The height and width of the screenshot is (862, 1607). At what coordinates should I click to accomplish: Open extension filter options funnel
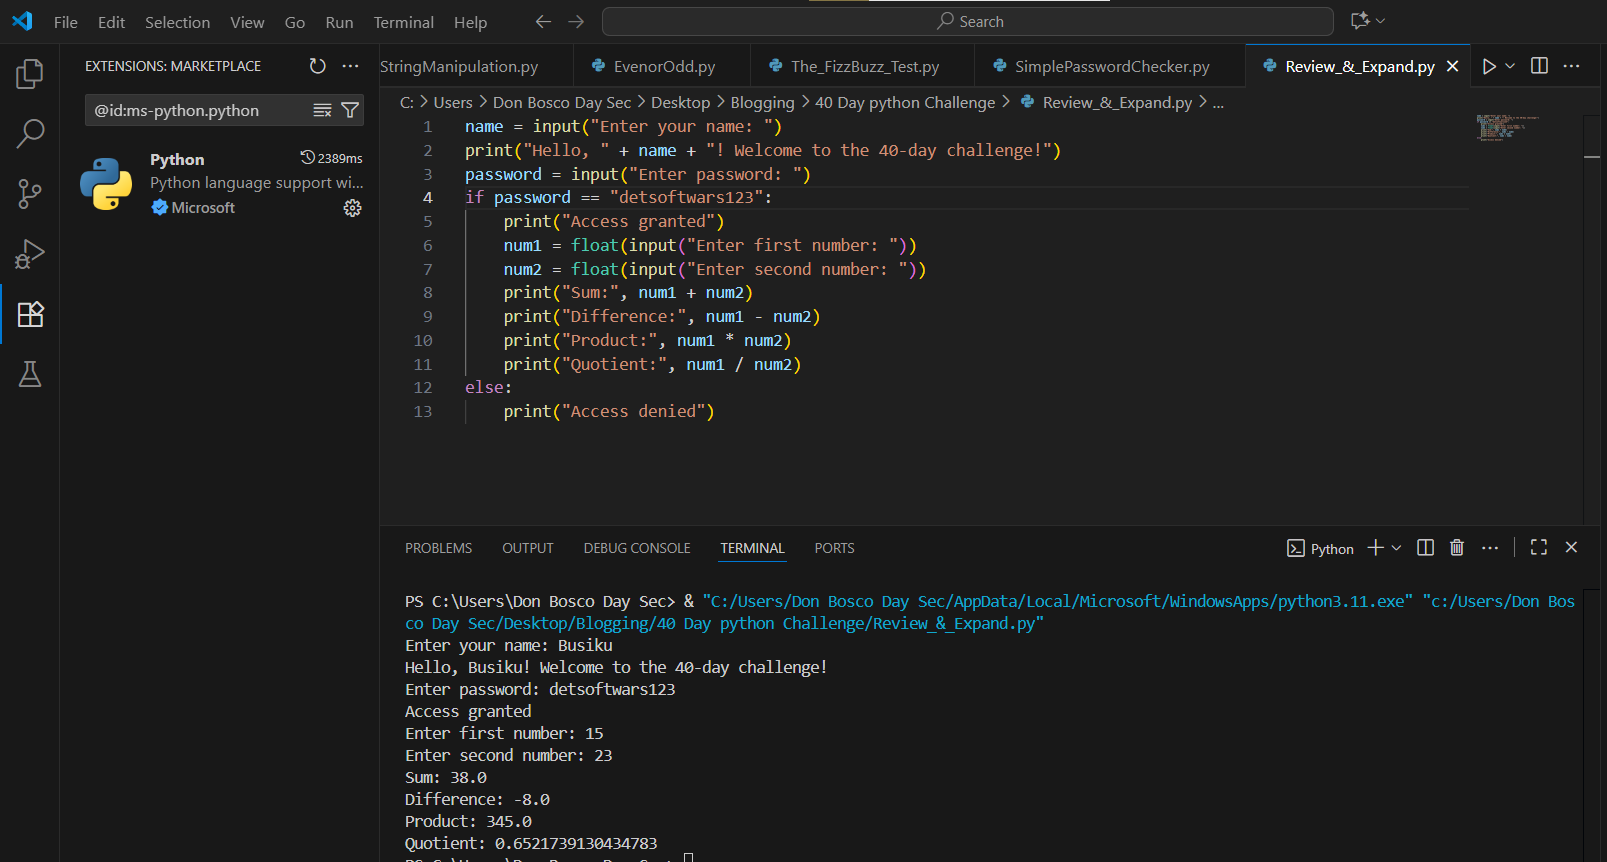(350, 110)
